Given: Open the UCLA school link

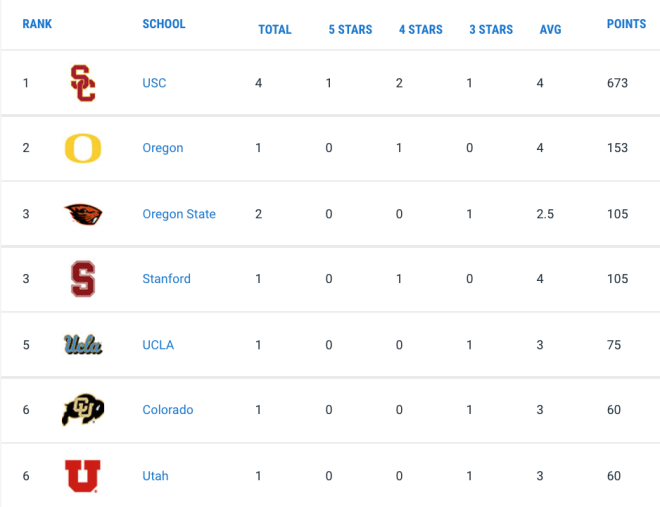Looking at the screenshot, I should tap(158, 345).
